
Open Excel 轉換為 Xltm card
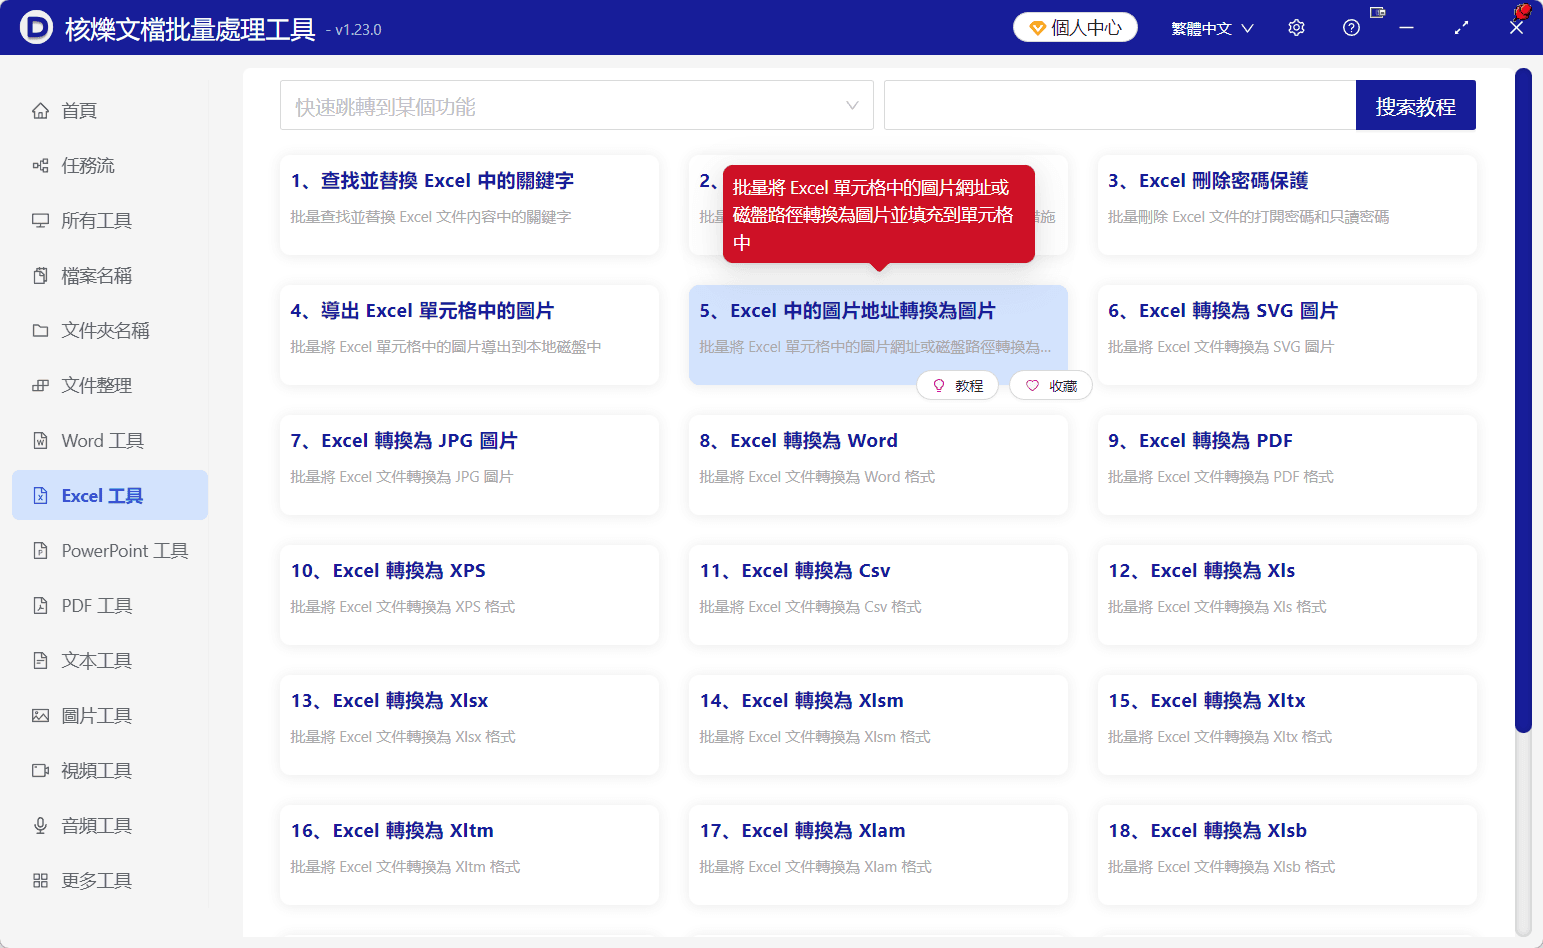pos(469,855)
